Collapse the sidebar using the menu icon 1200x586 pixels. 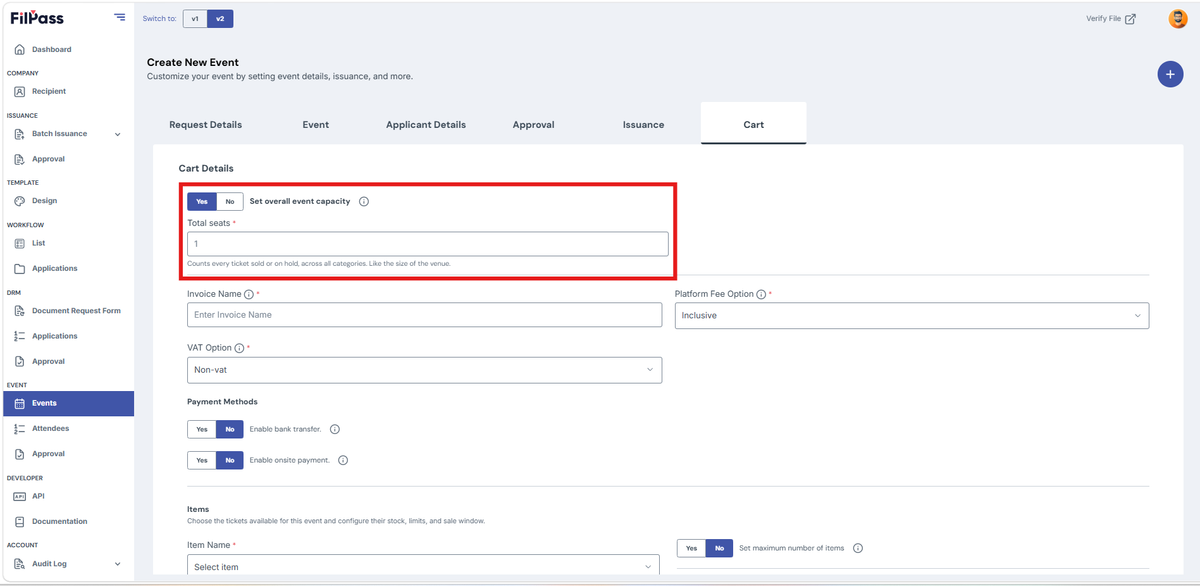pyautogui.click(x=120, y=17)
